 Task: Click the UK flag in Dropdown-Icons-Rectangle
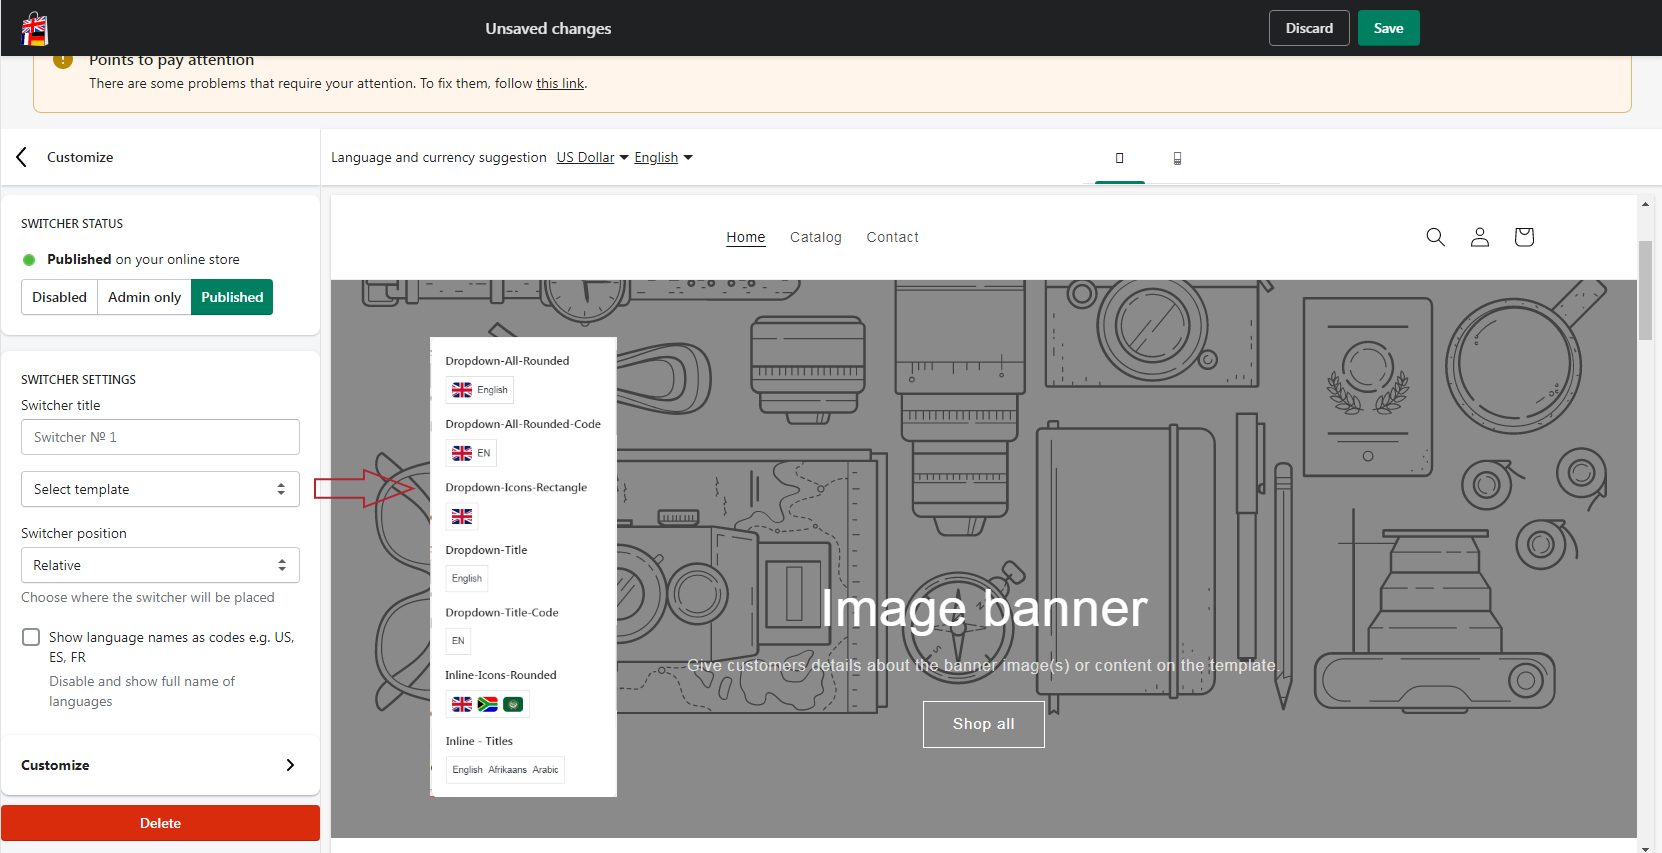[x=462, y=516]
